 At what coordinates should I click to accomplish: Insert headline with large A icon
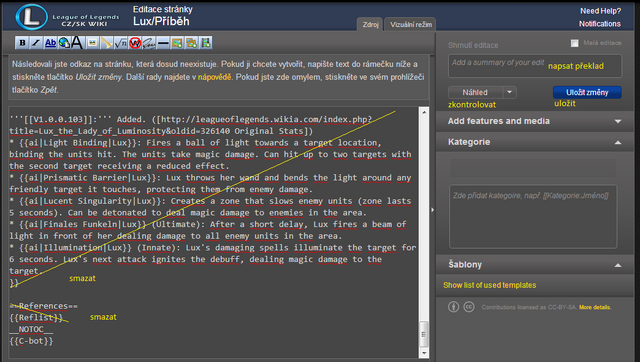coord(77,43)
